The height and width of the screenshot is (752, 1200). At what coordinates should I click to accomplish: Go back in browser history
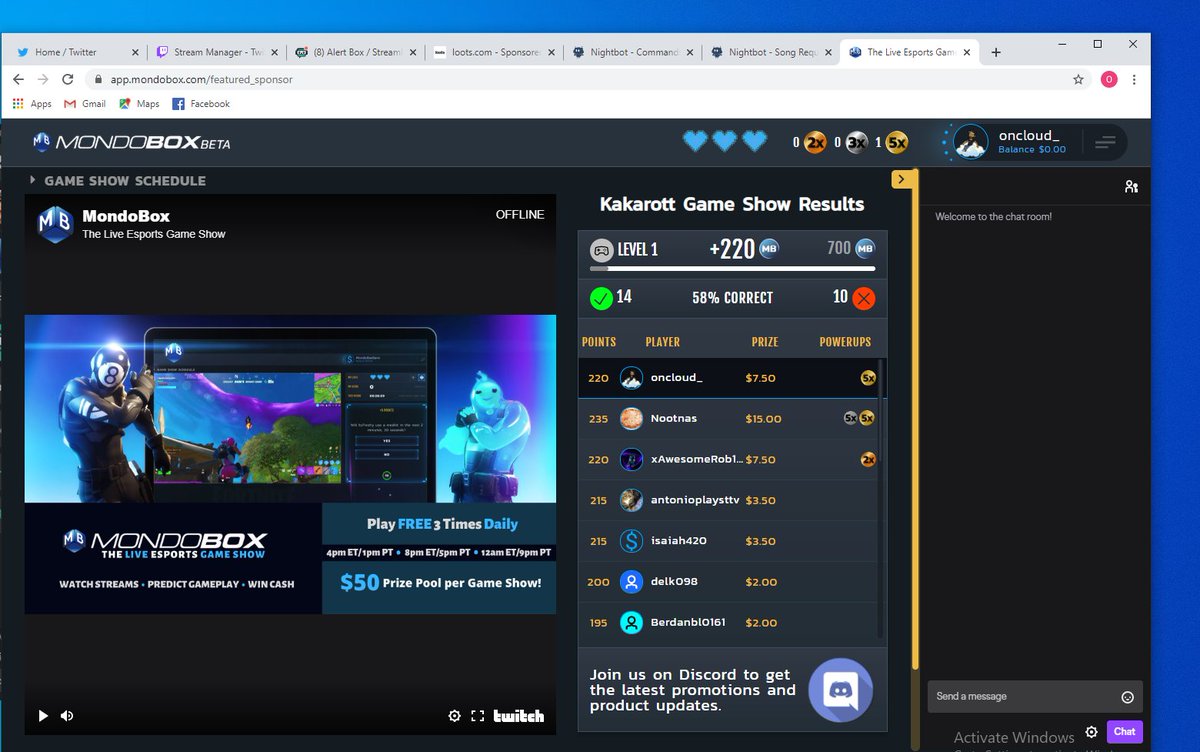click(19, 79)
